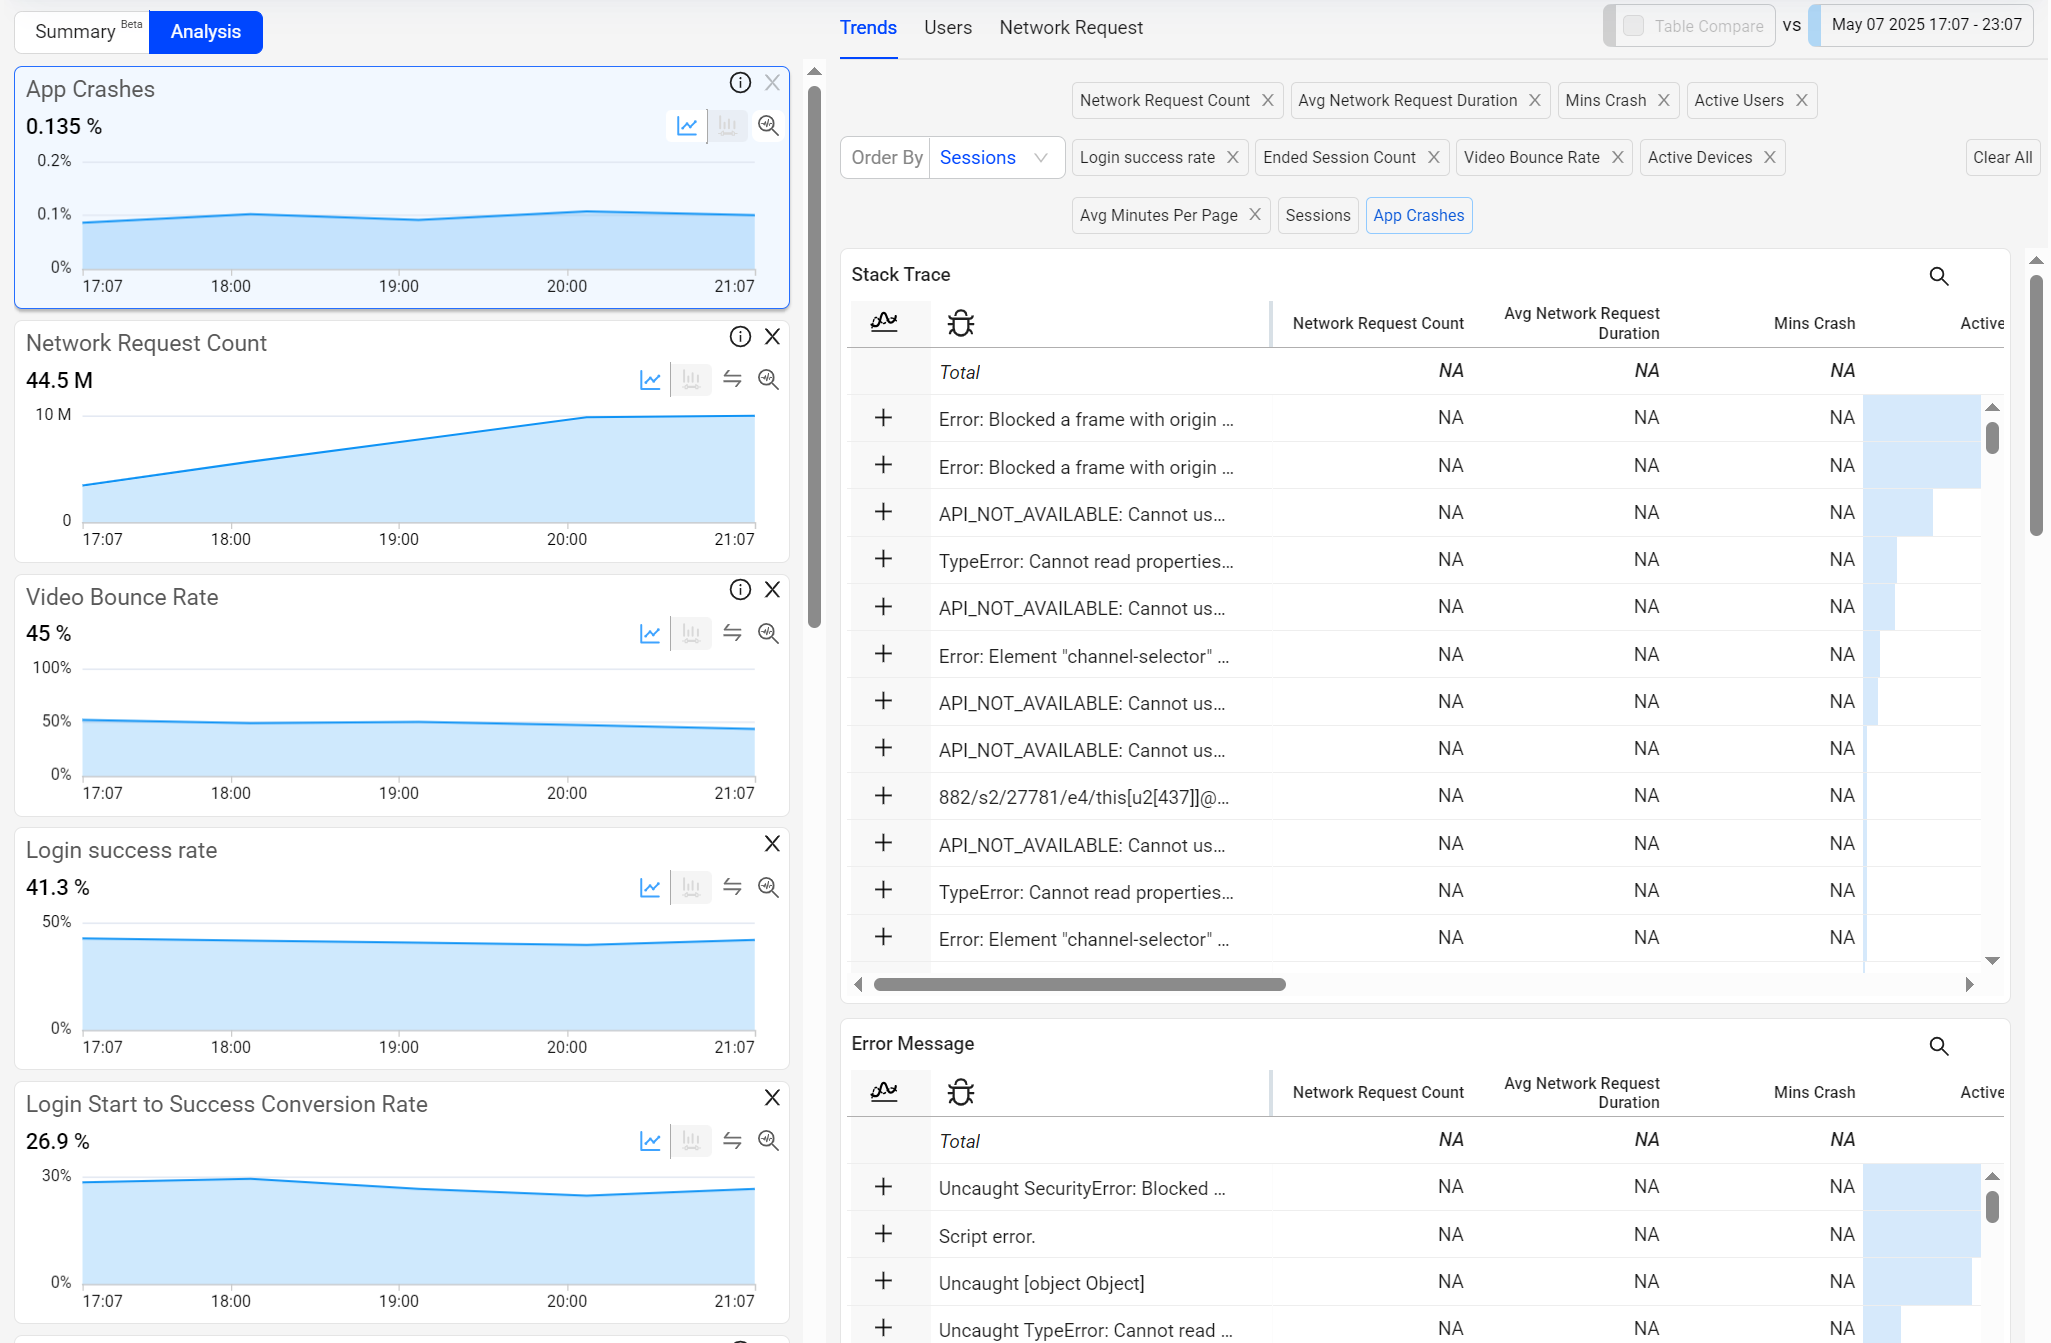Click Stack Trace horizontal scrollbar
This screenshot has width=2051, height=1343.
click(1079, 985)
